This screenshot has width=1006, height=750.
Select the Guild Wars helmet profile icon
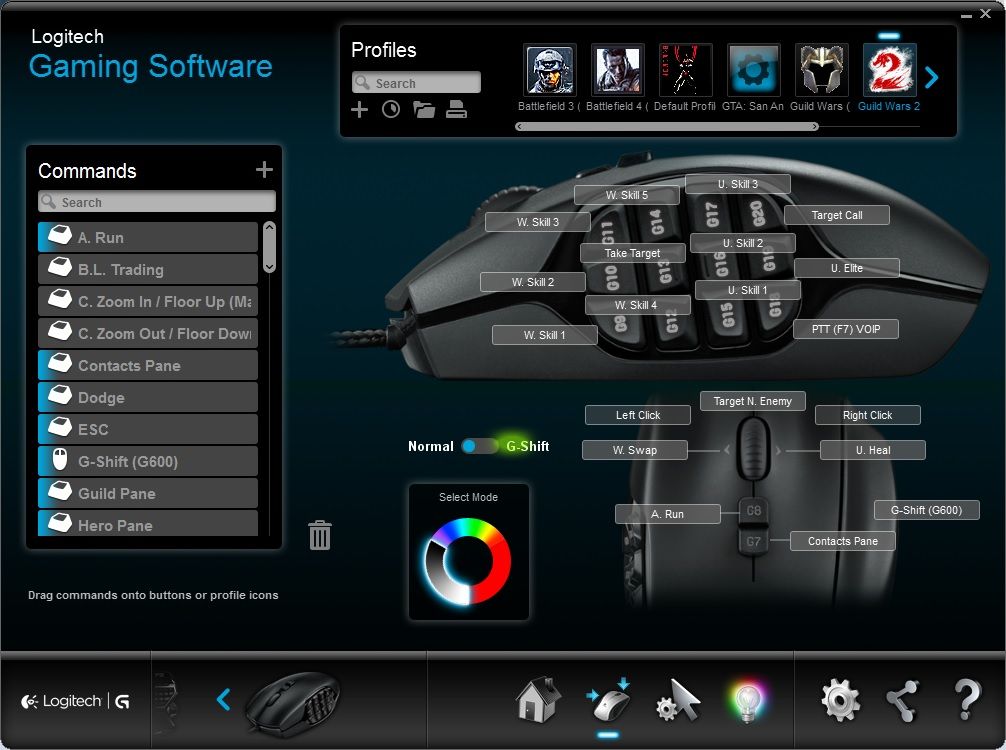click(x=821, y=70)
